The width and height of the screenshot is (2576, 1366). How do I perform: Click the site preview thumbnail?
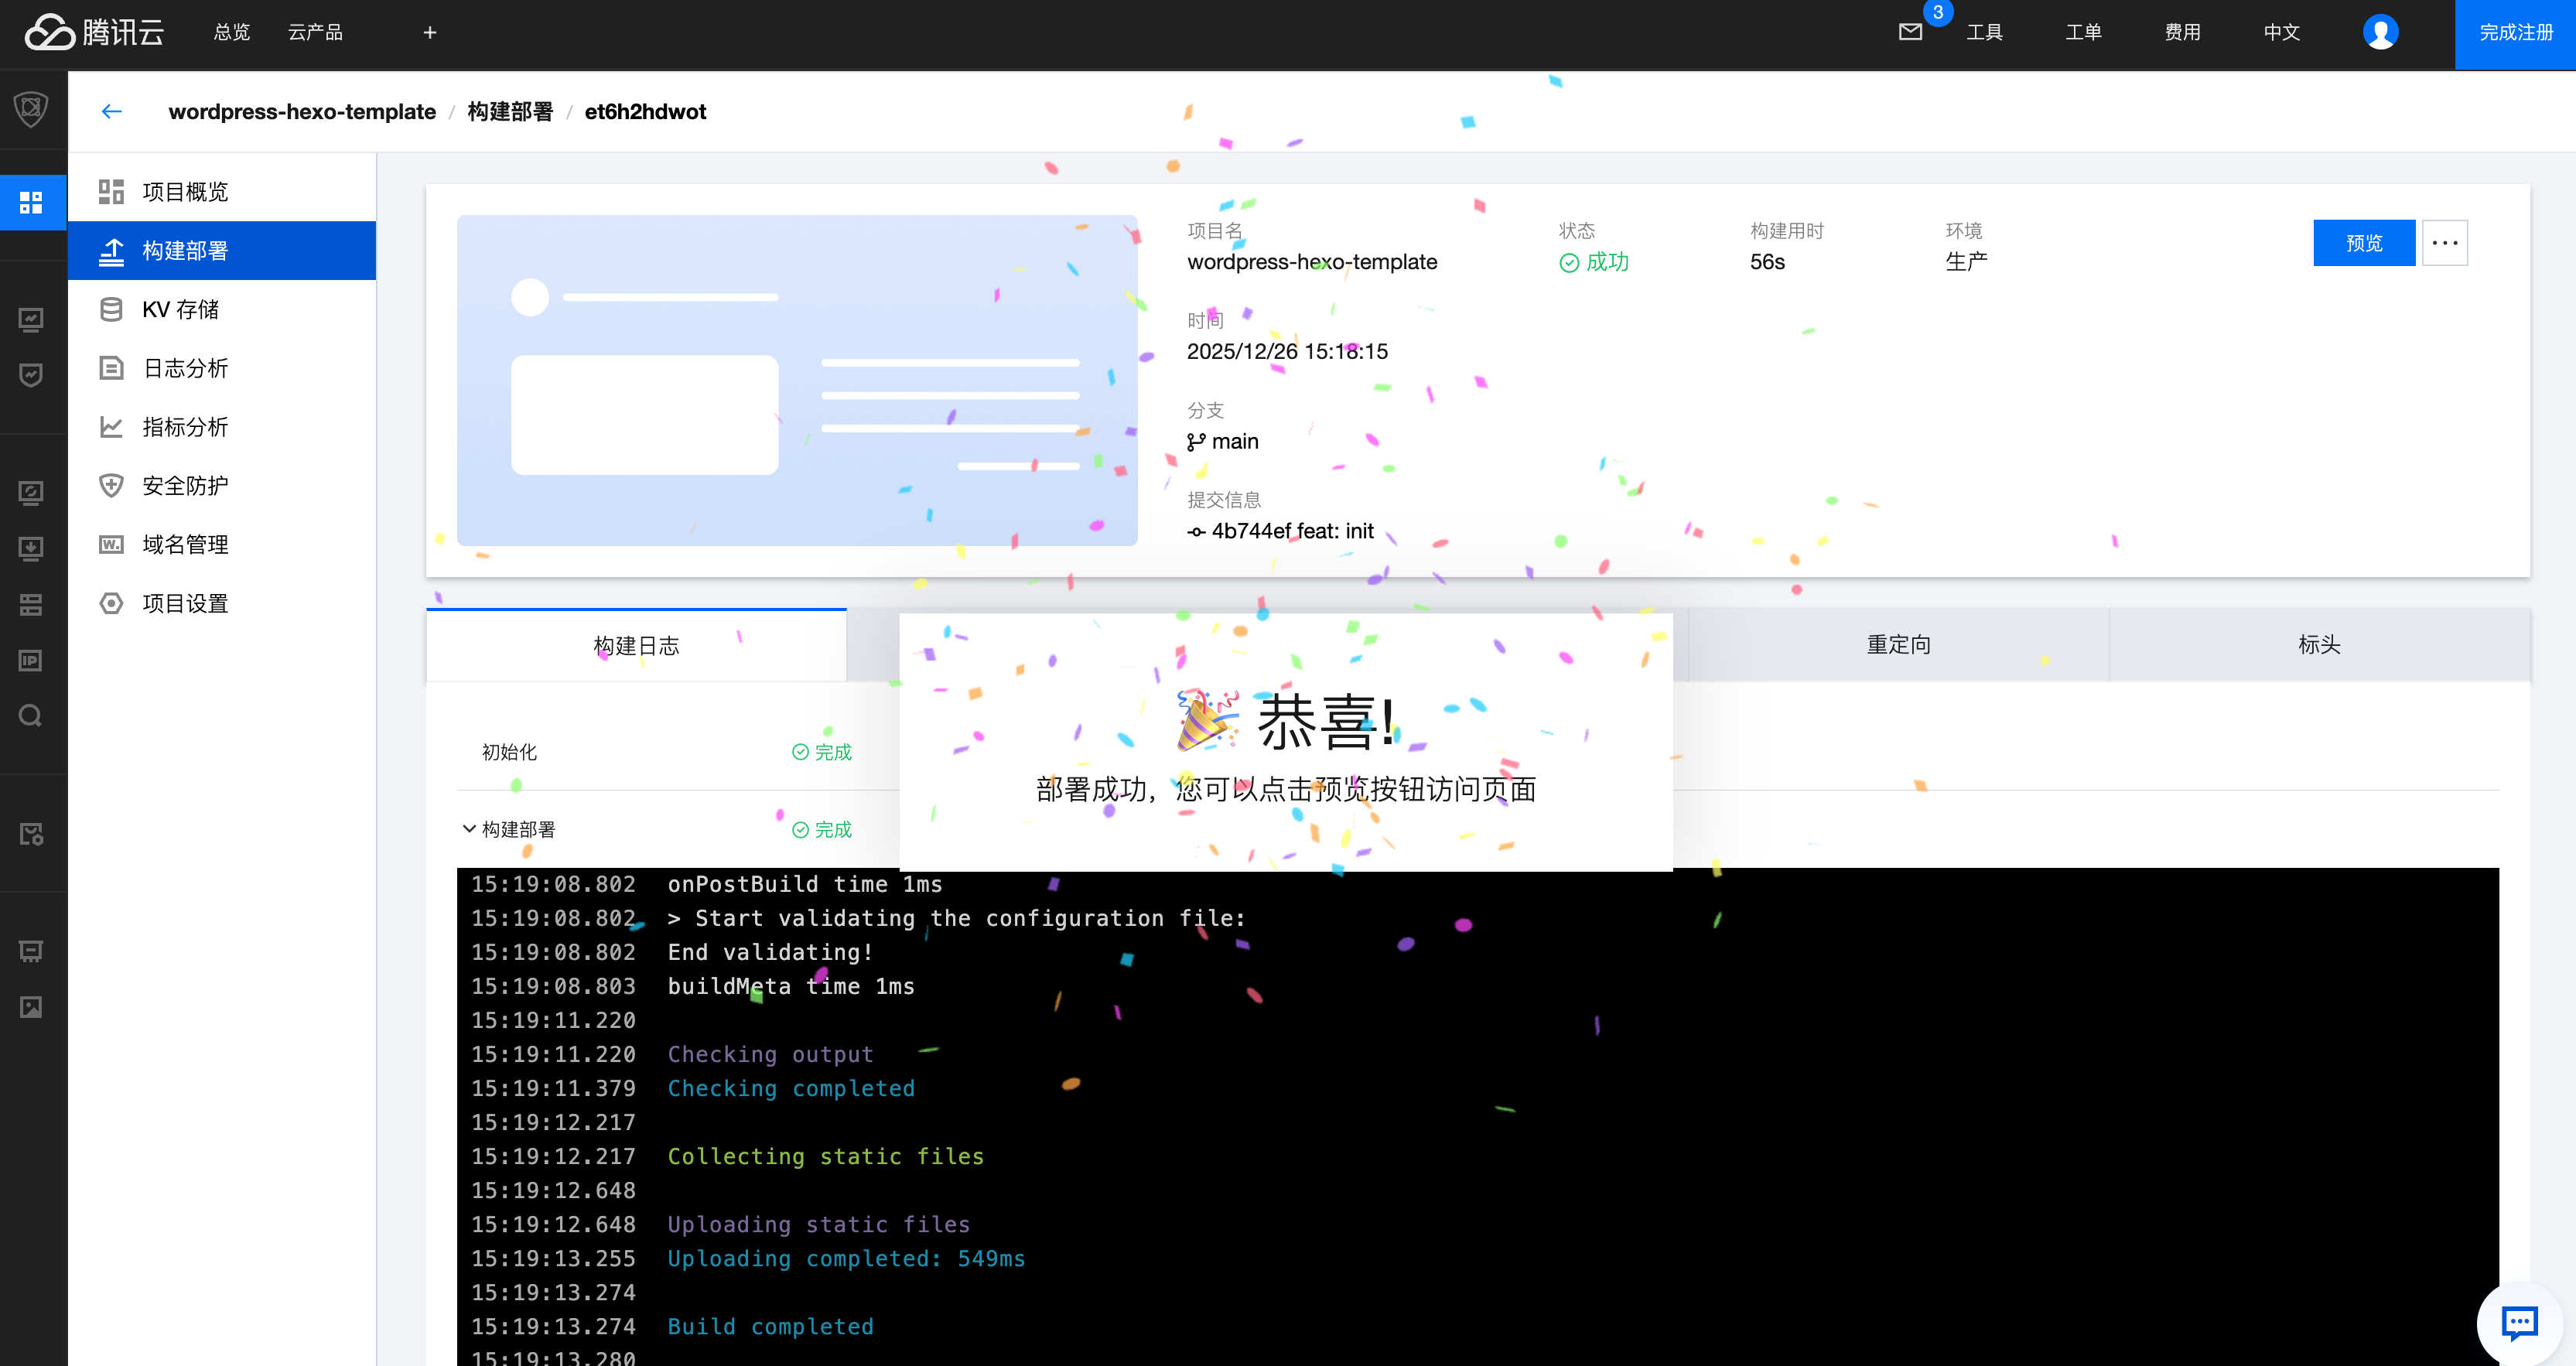pos(797,380)
